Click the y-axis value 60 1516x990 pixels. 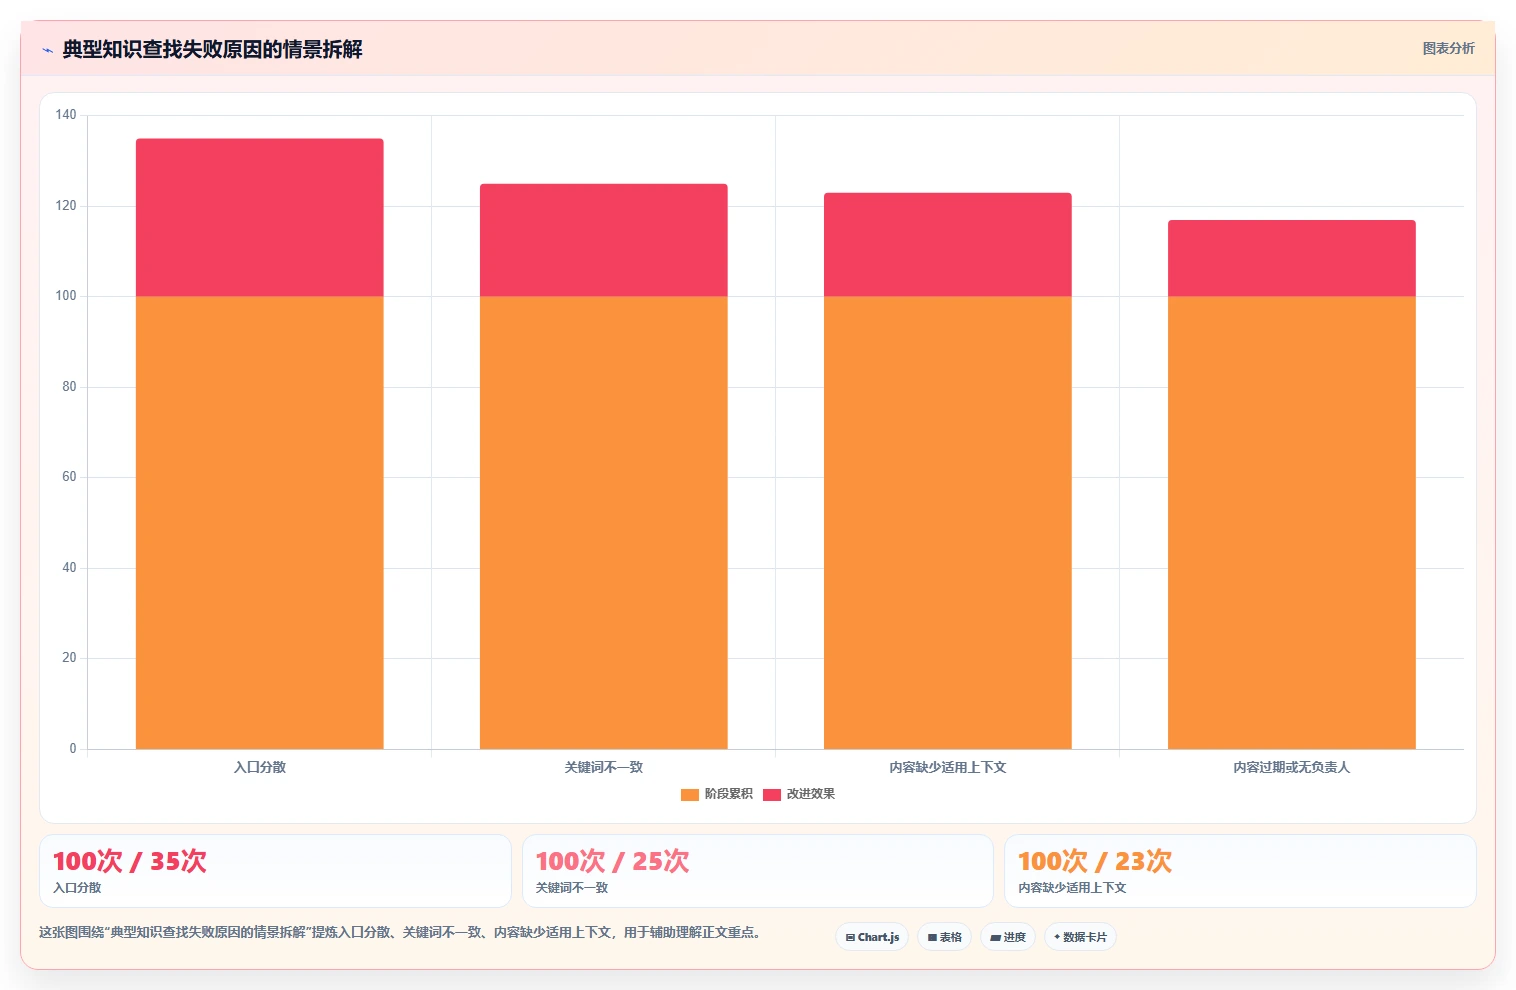click(x=69, y=477)
